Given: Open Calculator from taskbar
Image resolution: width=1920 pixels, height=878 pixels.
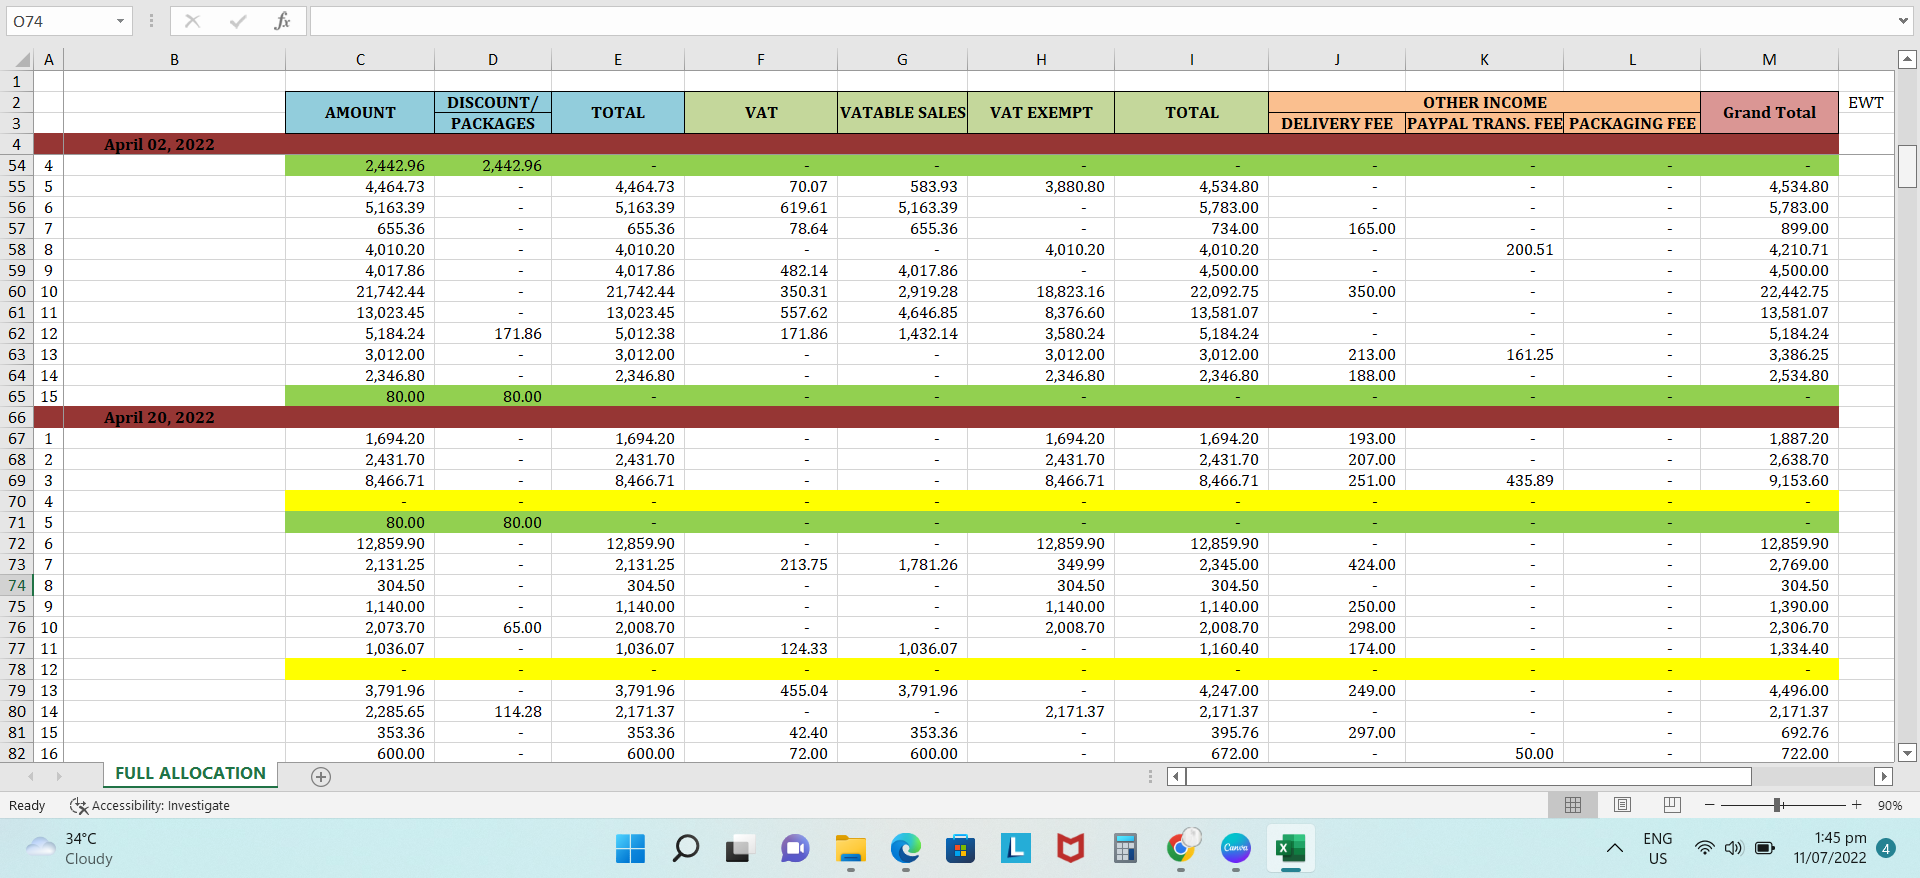Looking at the screenshot, I should pyautogui.click(x=1125, y=849).
